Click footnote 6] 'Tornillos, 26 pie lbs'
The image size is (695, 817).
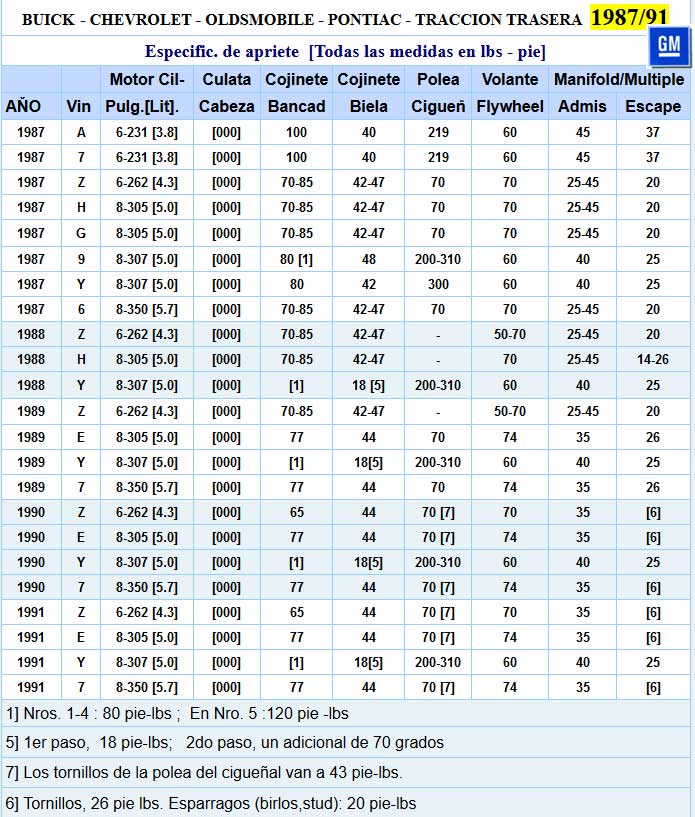point(92,803)
